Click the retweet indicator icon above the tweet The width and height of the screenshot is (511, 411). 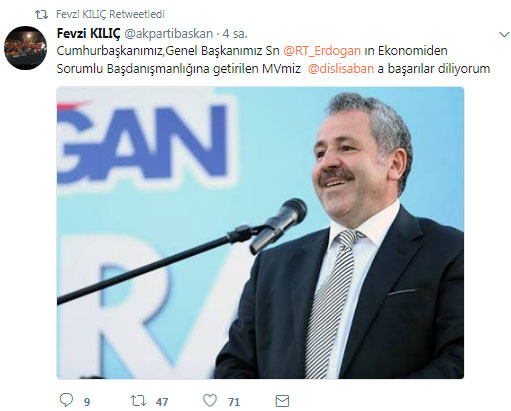coord(42,14)
